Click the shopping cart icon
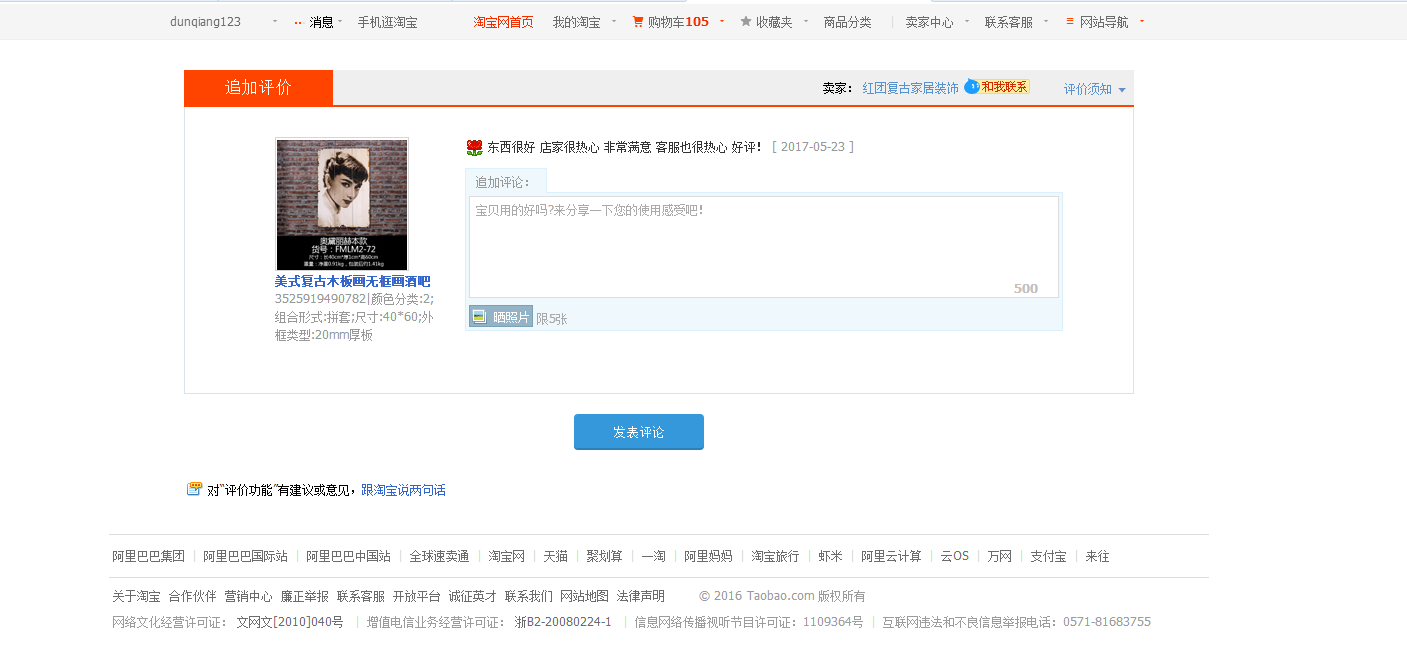Screen dimensions: 1407x648 tap(638, 21)
